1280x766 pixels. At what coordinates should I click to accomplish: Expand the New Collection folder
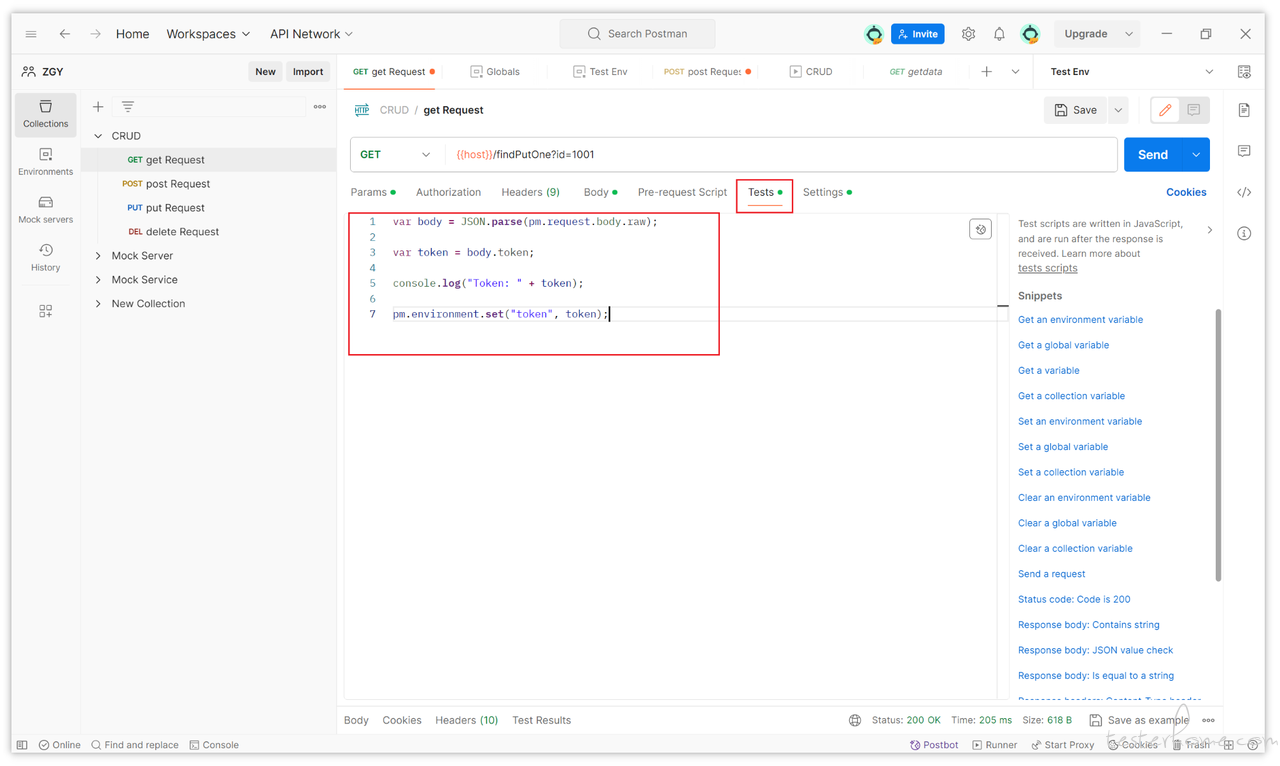tap(98, 304)
